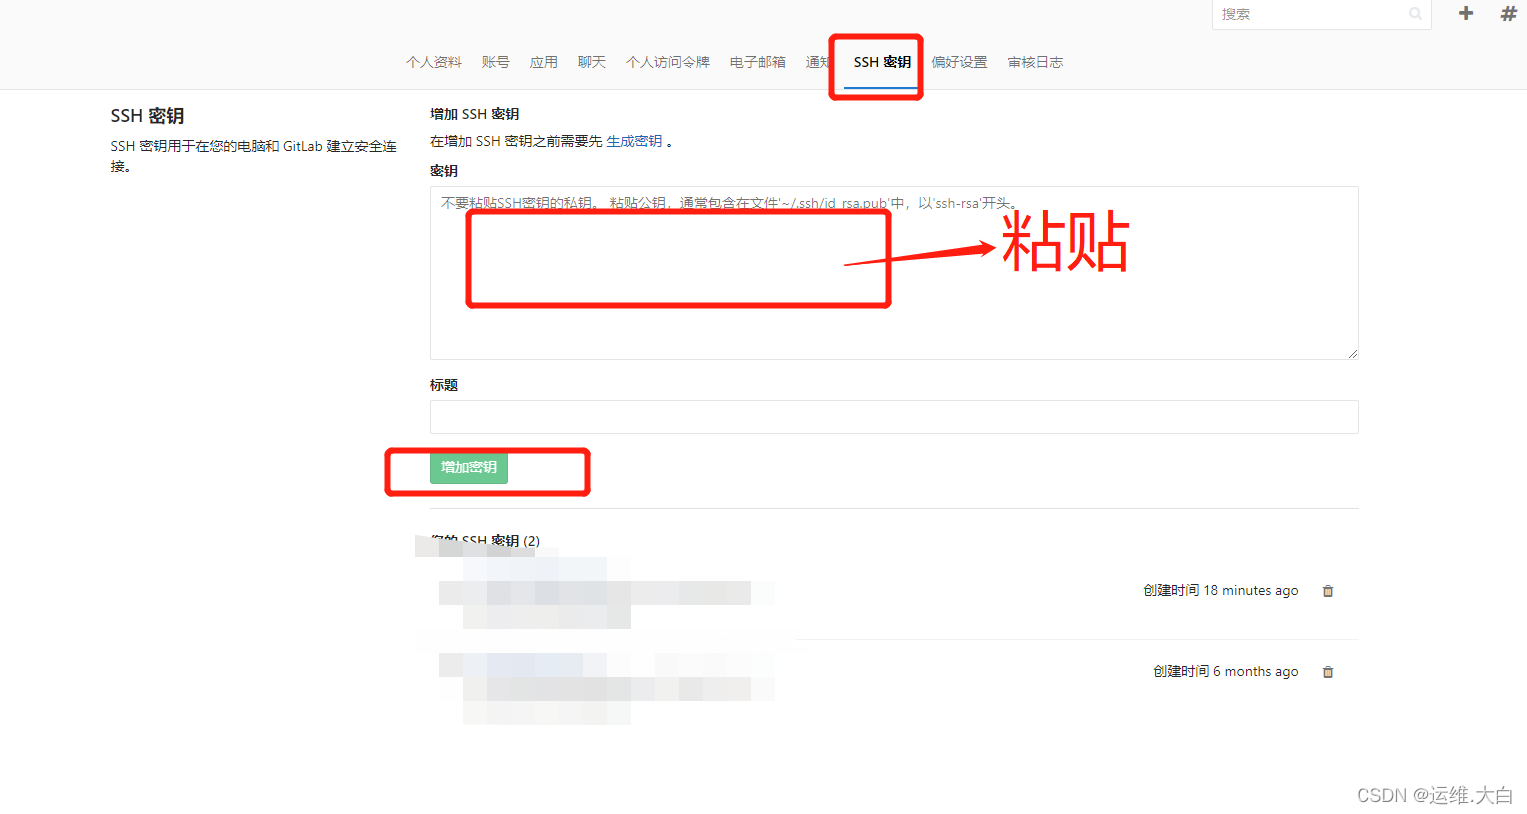Switch to the 个人资料 tab
Screen dimensions: 1527x814
[x=433, y=61]
